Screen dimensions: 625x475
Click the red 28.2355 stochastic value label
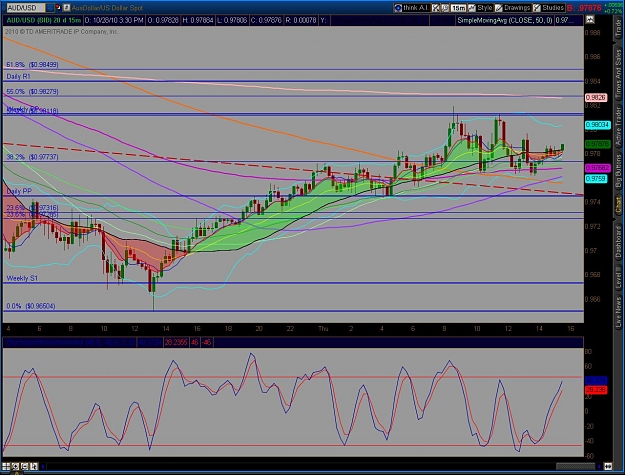click(176, 342)
